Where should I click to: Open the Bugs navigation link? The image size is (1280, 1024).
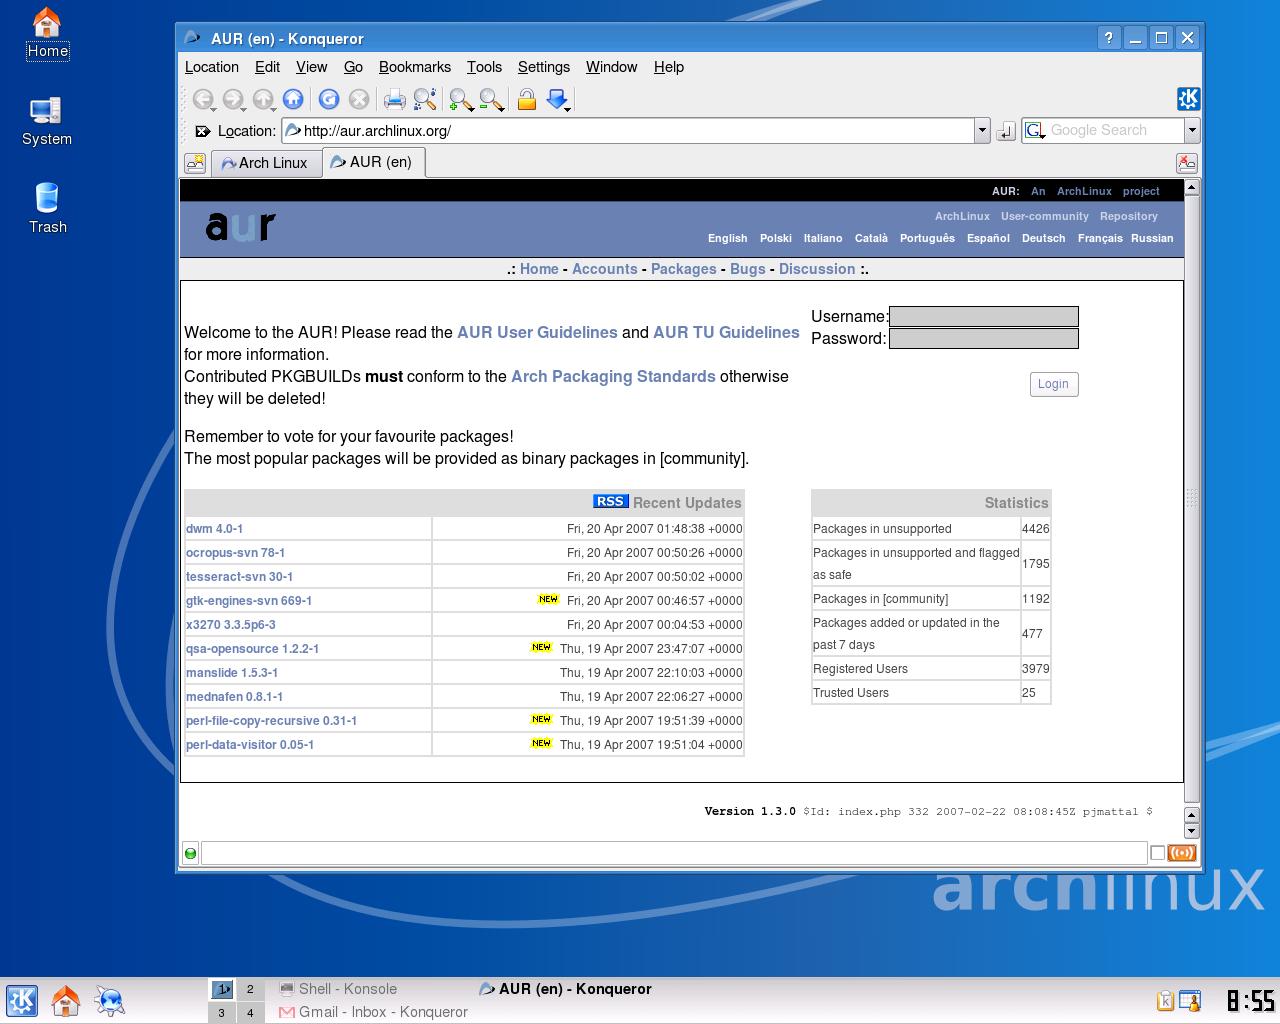pyautogui.click(x=748, y=269)
